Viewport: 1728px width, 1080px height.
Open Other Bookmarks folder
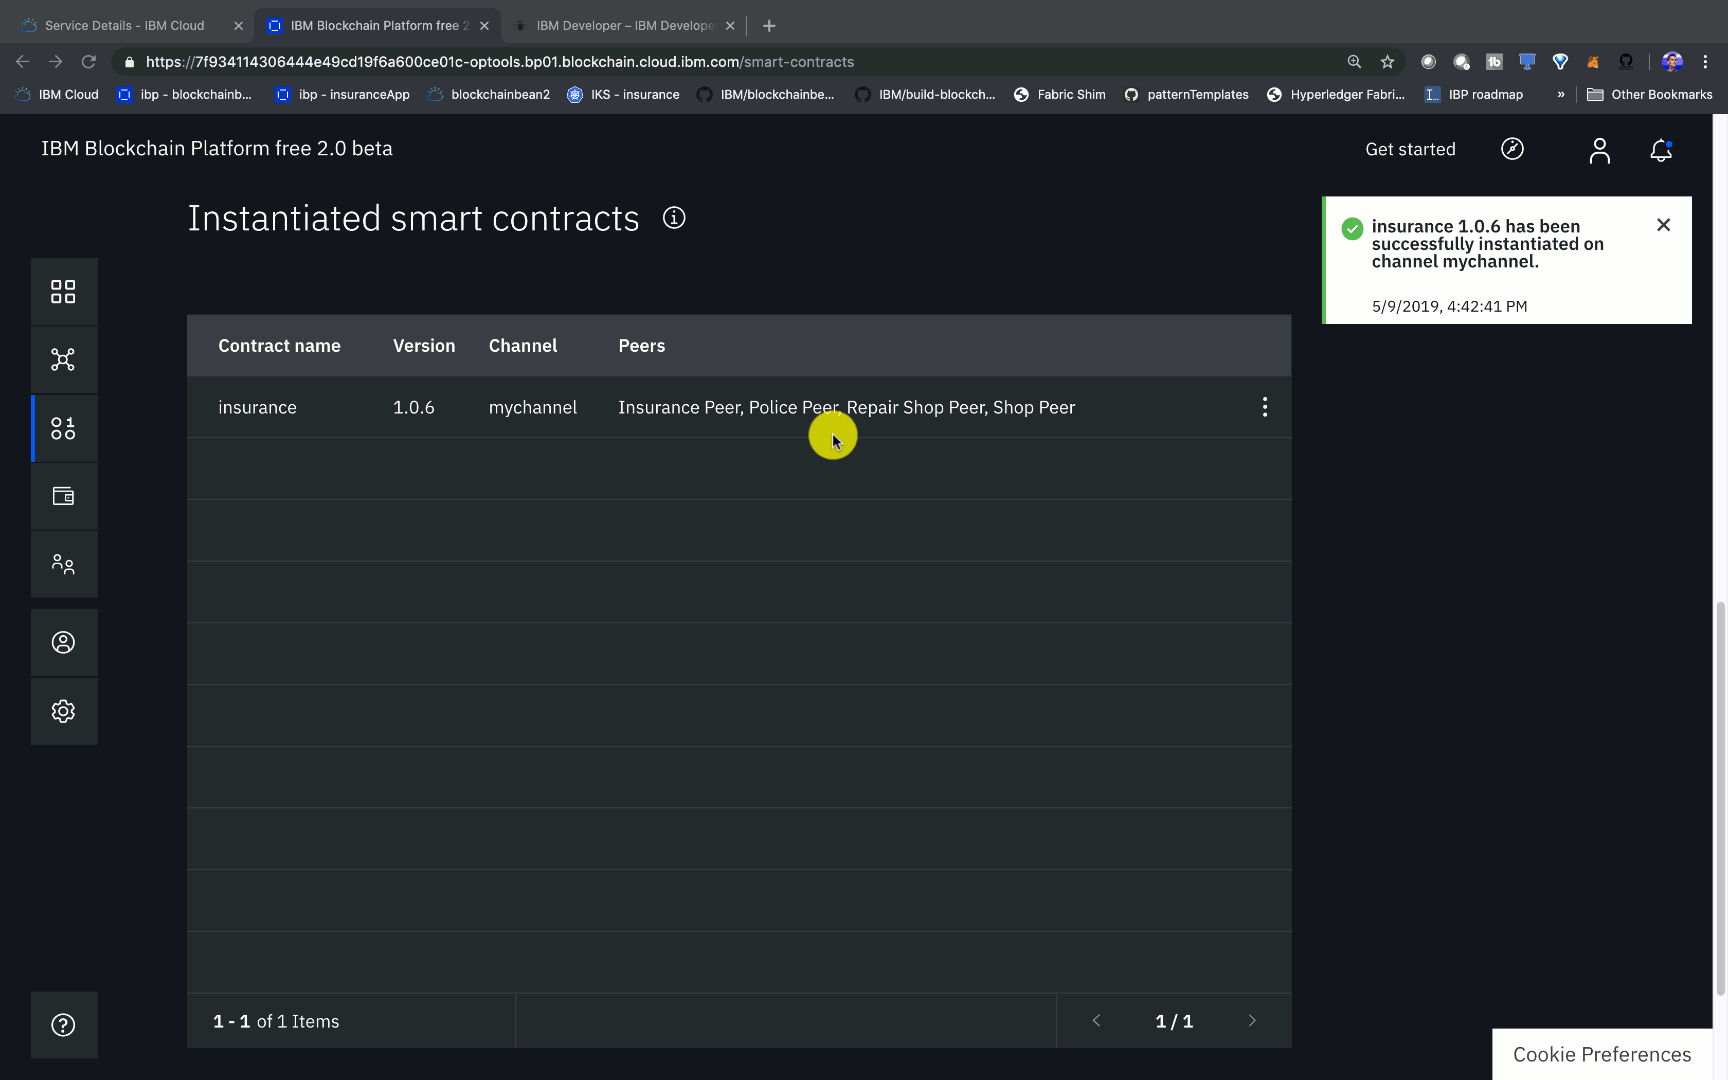pos(1650,95)
